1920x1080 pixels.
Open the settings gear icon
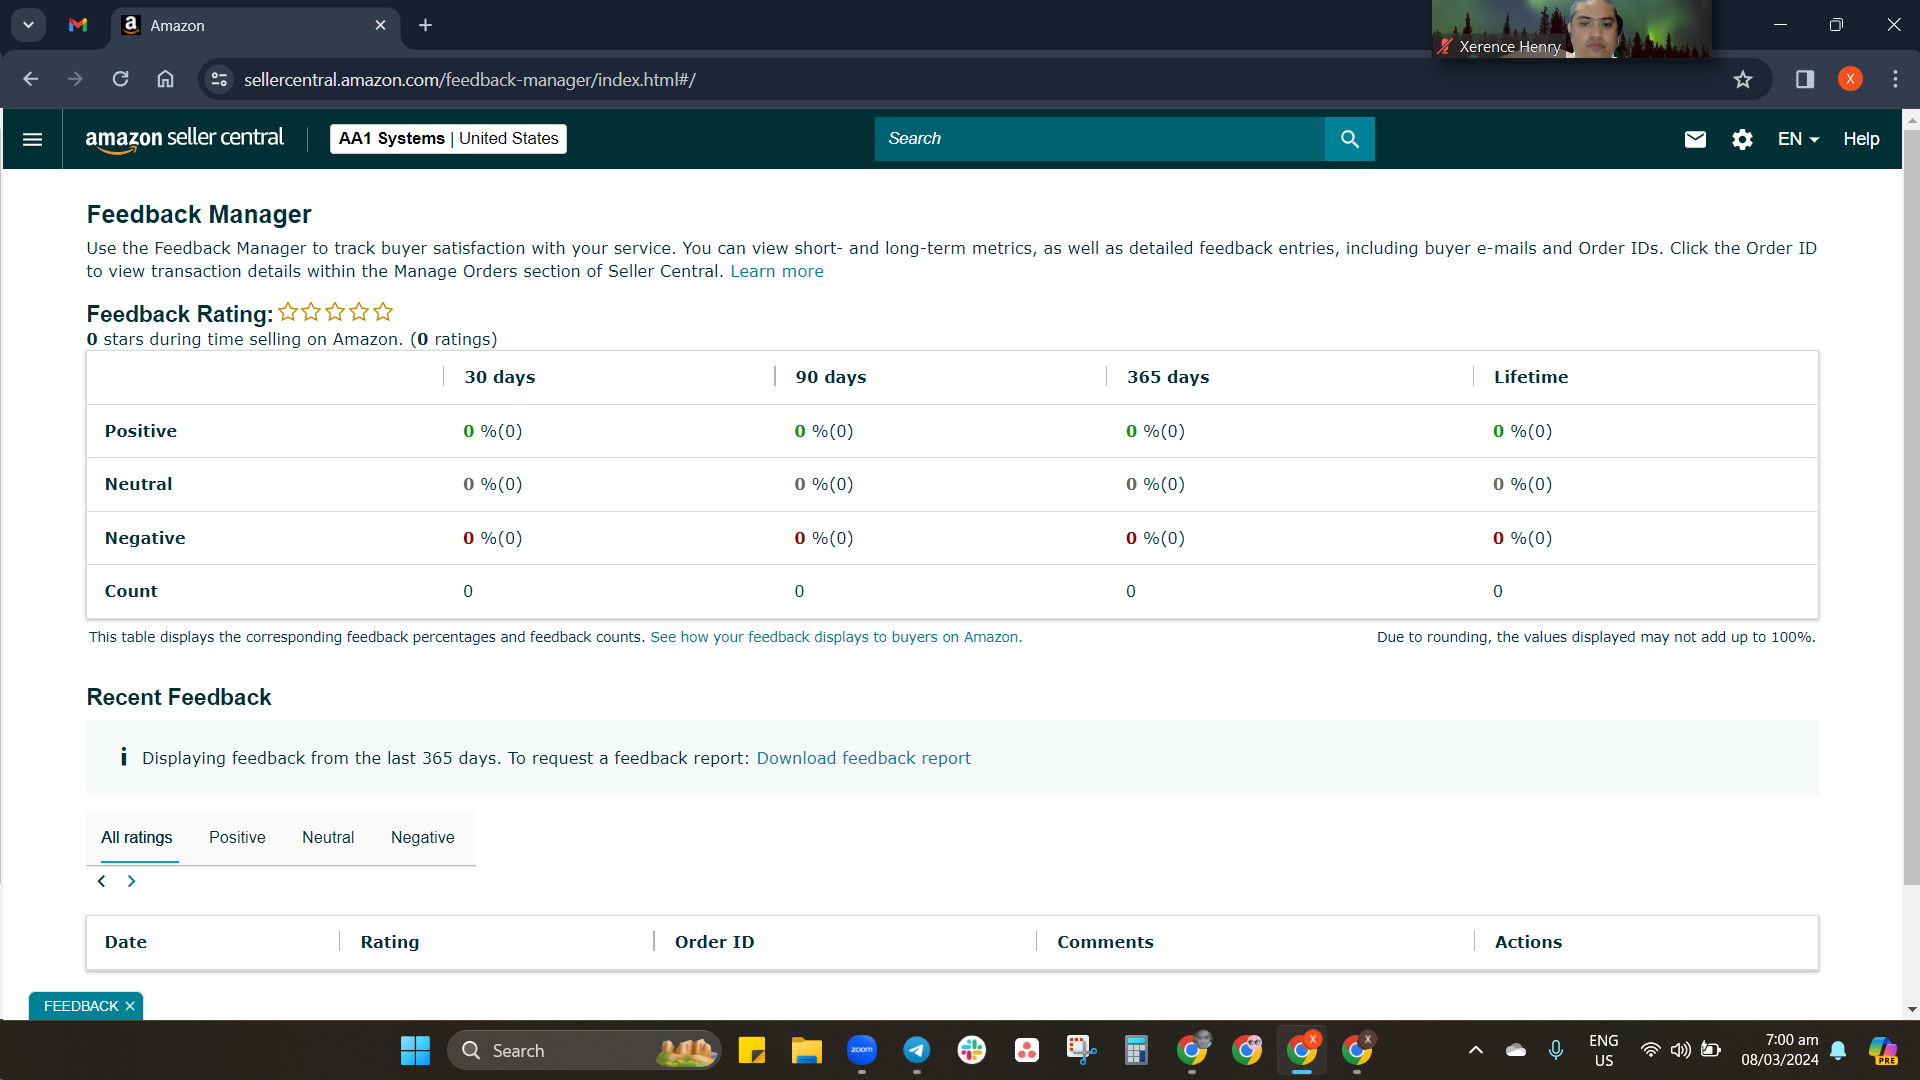[1742, 139]
